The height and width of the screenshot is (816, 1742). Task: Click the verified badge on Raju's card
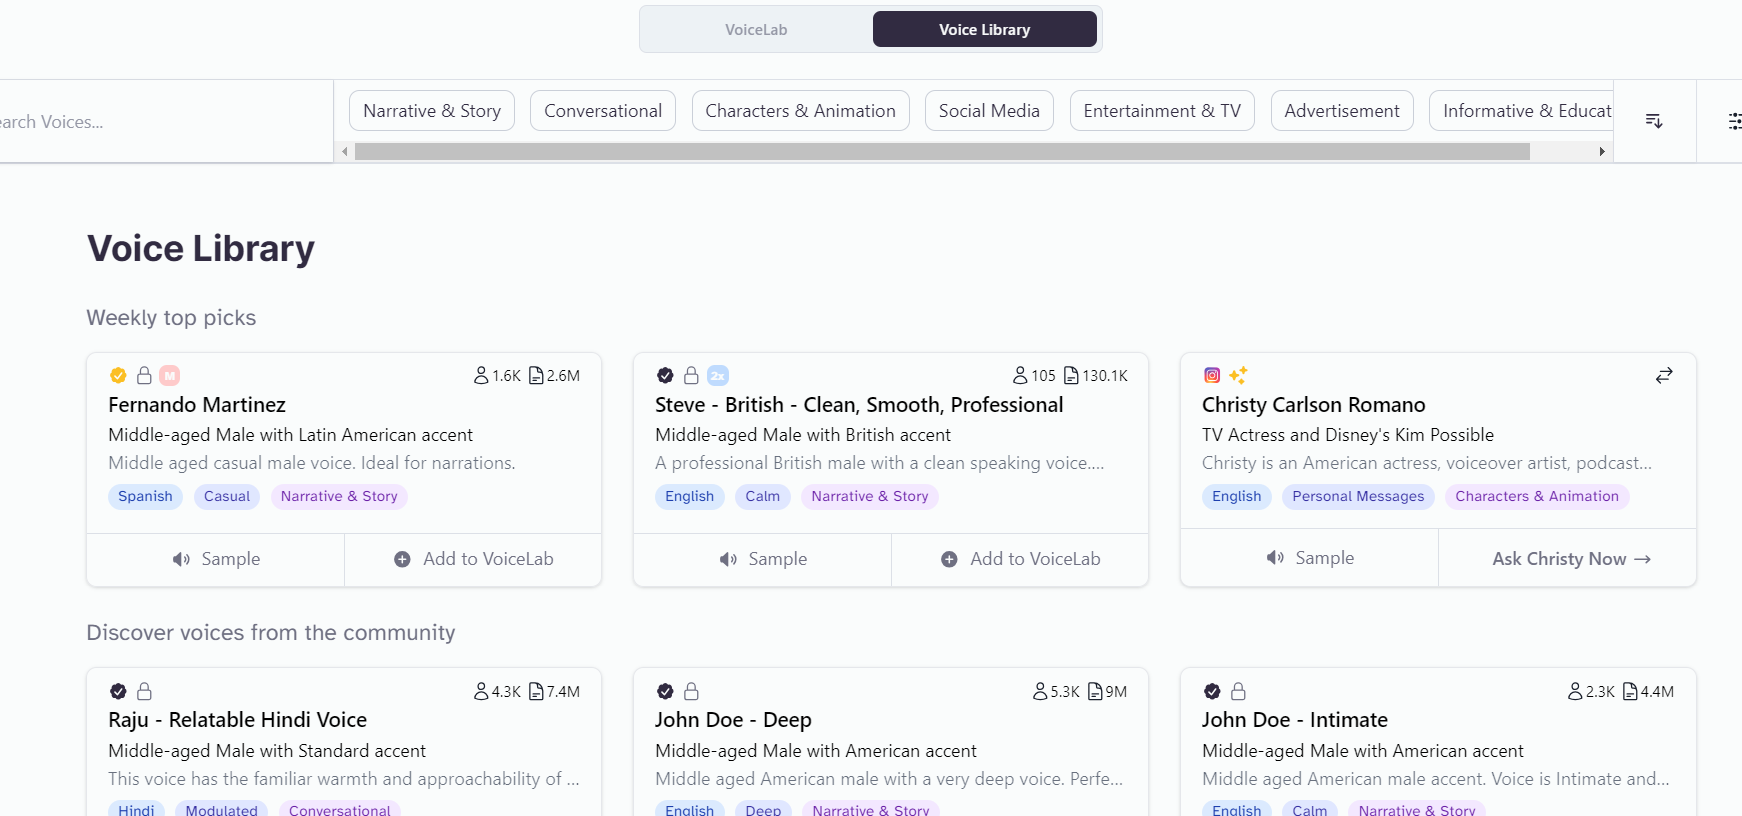[x=118, y=692]
